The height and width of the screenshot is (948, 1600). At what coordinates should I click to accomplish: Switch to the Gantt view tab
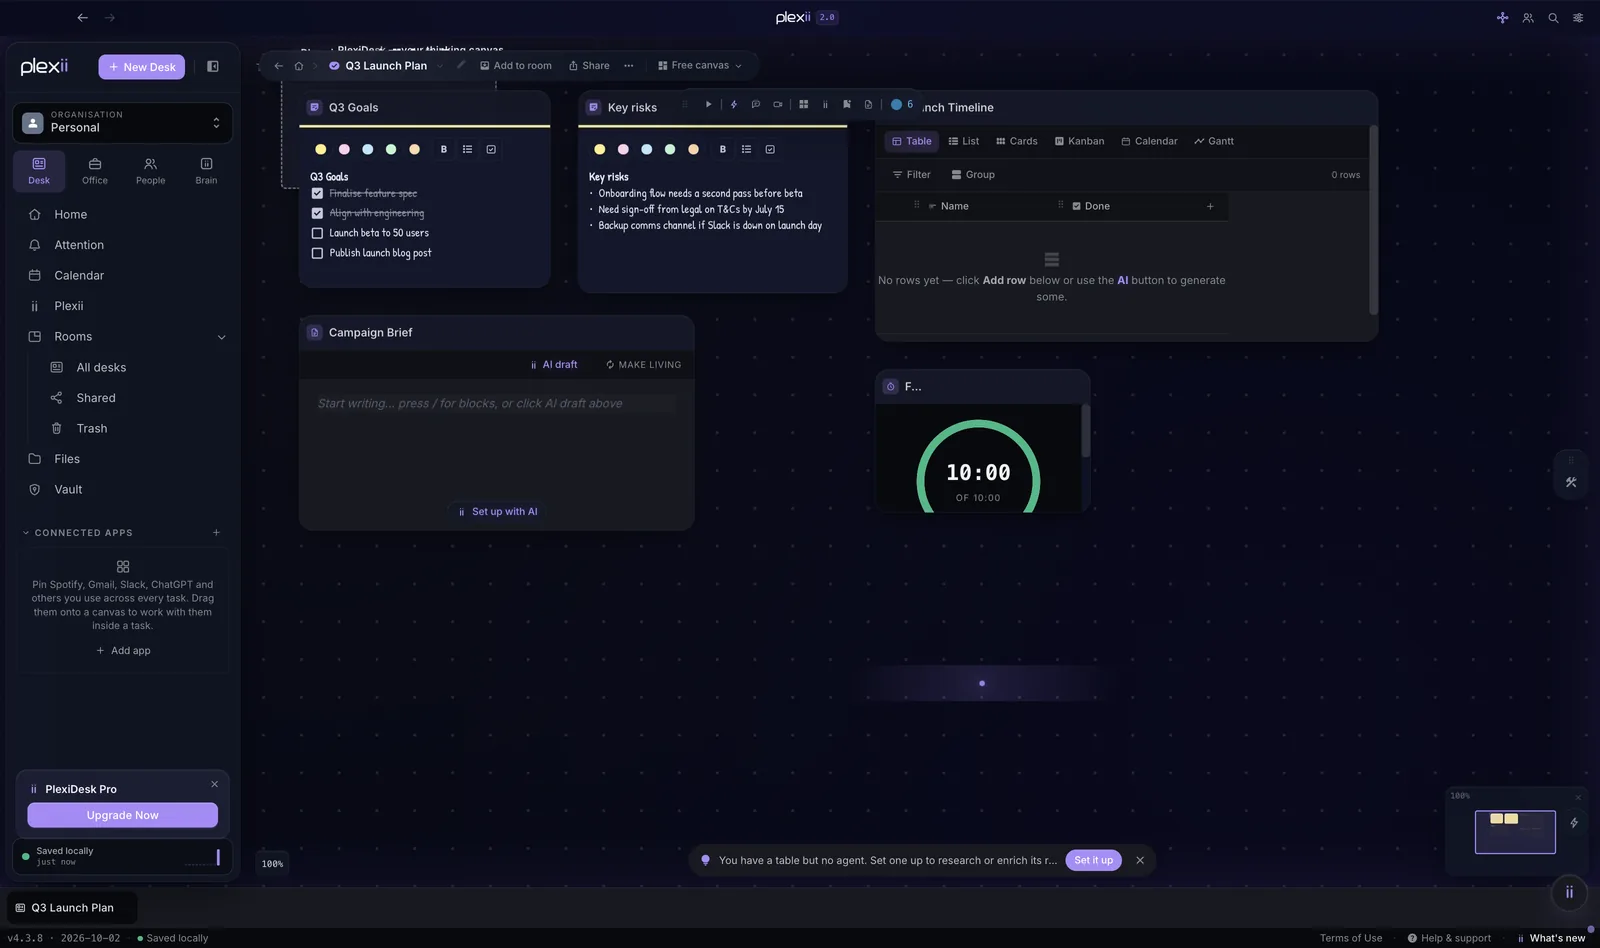click(x=1214, y=141)
